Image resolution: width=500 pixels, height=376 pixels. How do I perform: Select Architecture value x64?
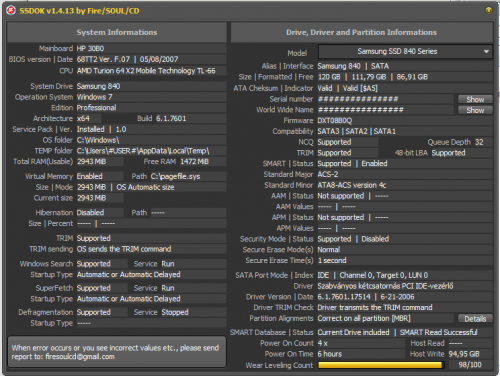(83, 119)
